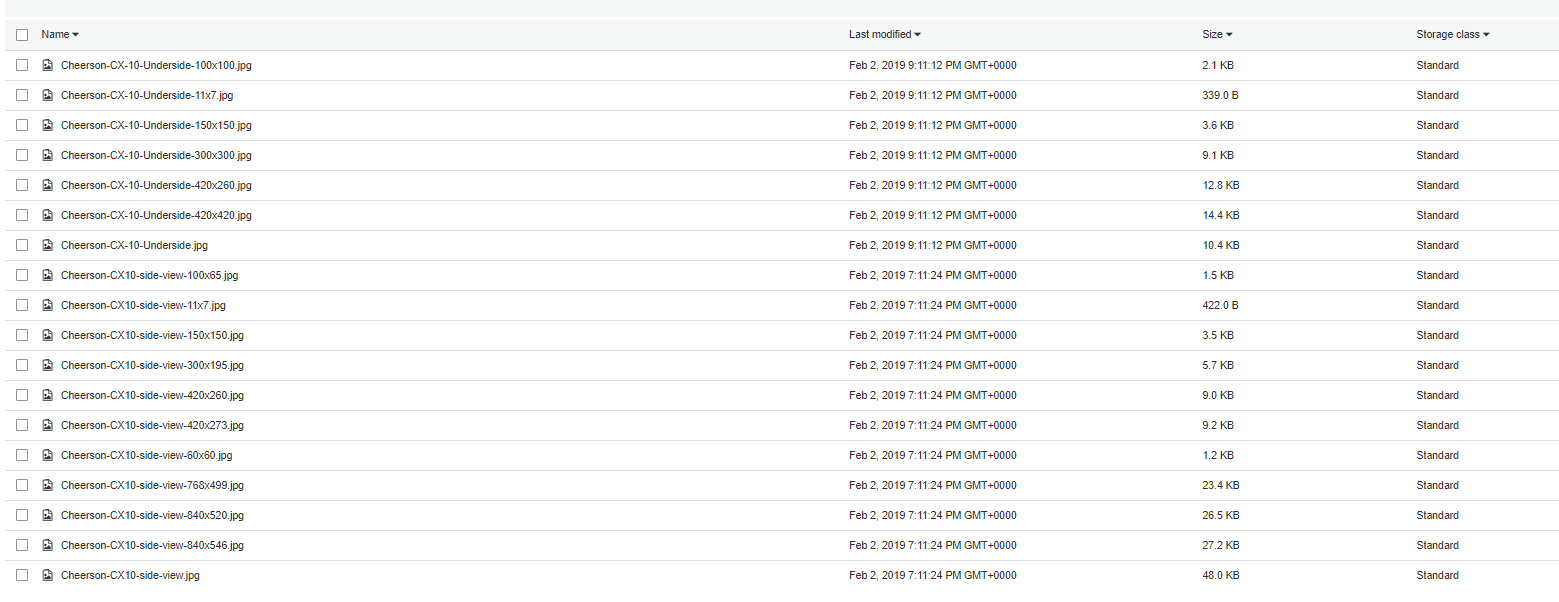Click the file icon for Cheerson-CX10-side-view.jpg

point(47,574)
